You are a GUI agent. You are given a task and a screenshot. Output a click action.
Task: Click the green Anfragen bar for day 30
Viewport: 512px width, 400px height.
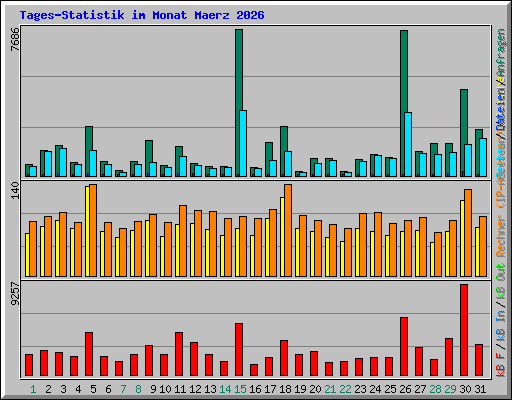(464, 133)
